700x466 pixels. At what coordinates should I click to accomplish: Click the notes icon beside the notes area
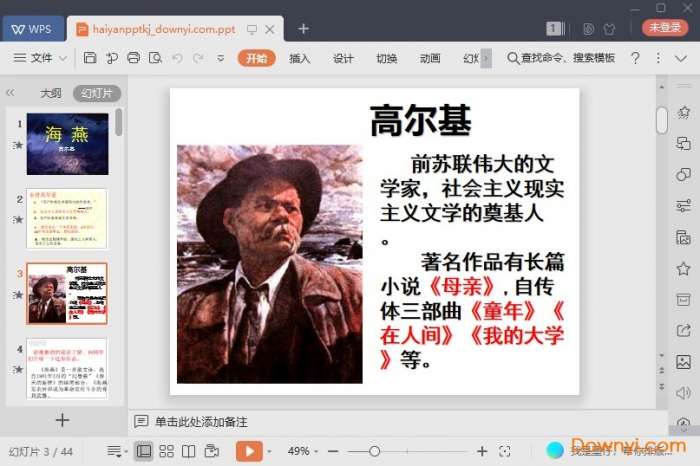click(141, 421)
